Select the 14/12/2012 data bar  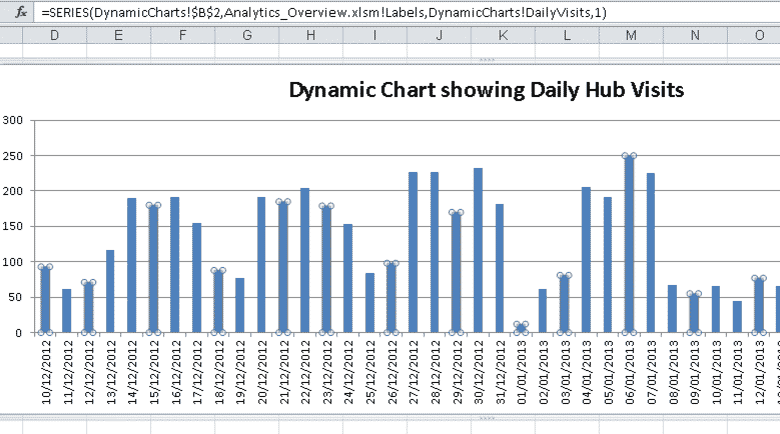tap(132, 265)
